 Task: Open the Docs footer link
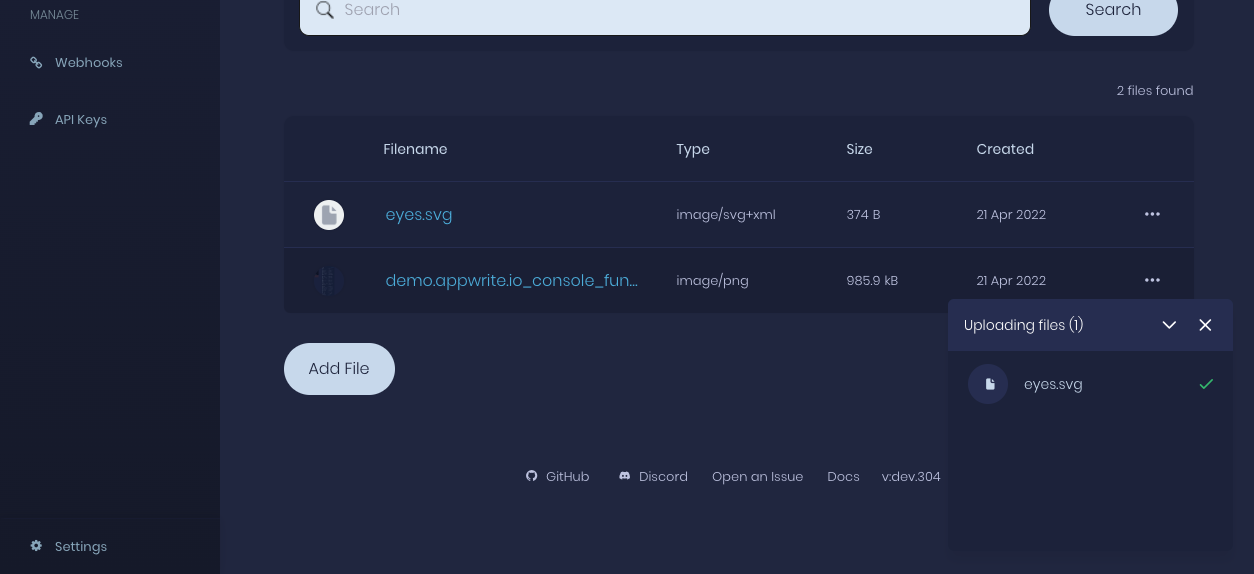click(843, 476)
